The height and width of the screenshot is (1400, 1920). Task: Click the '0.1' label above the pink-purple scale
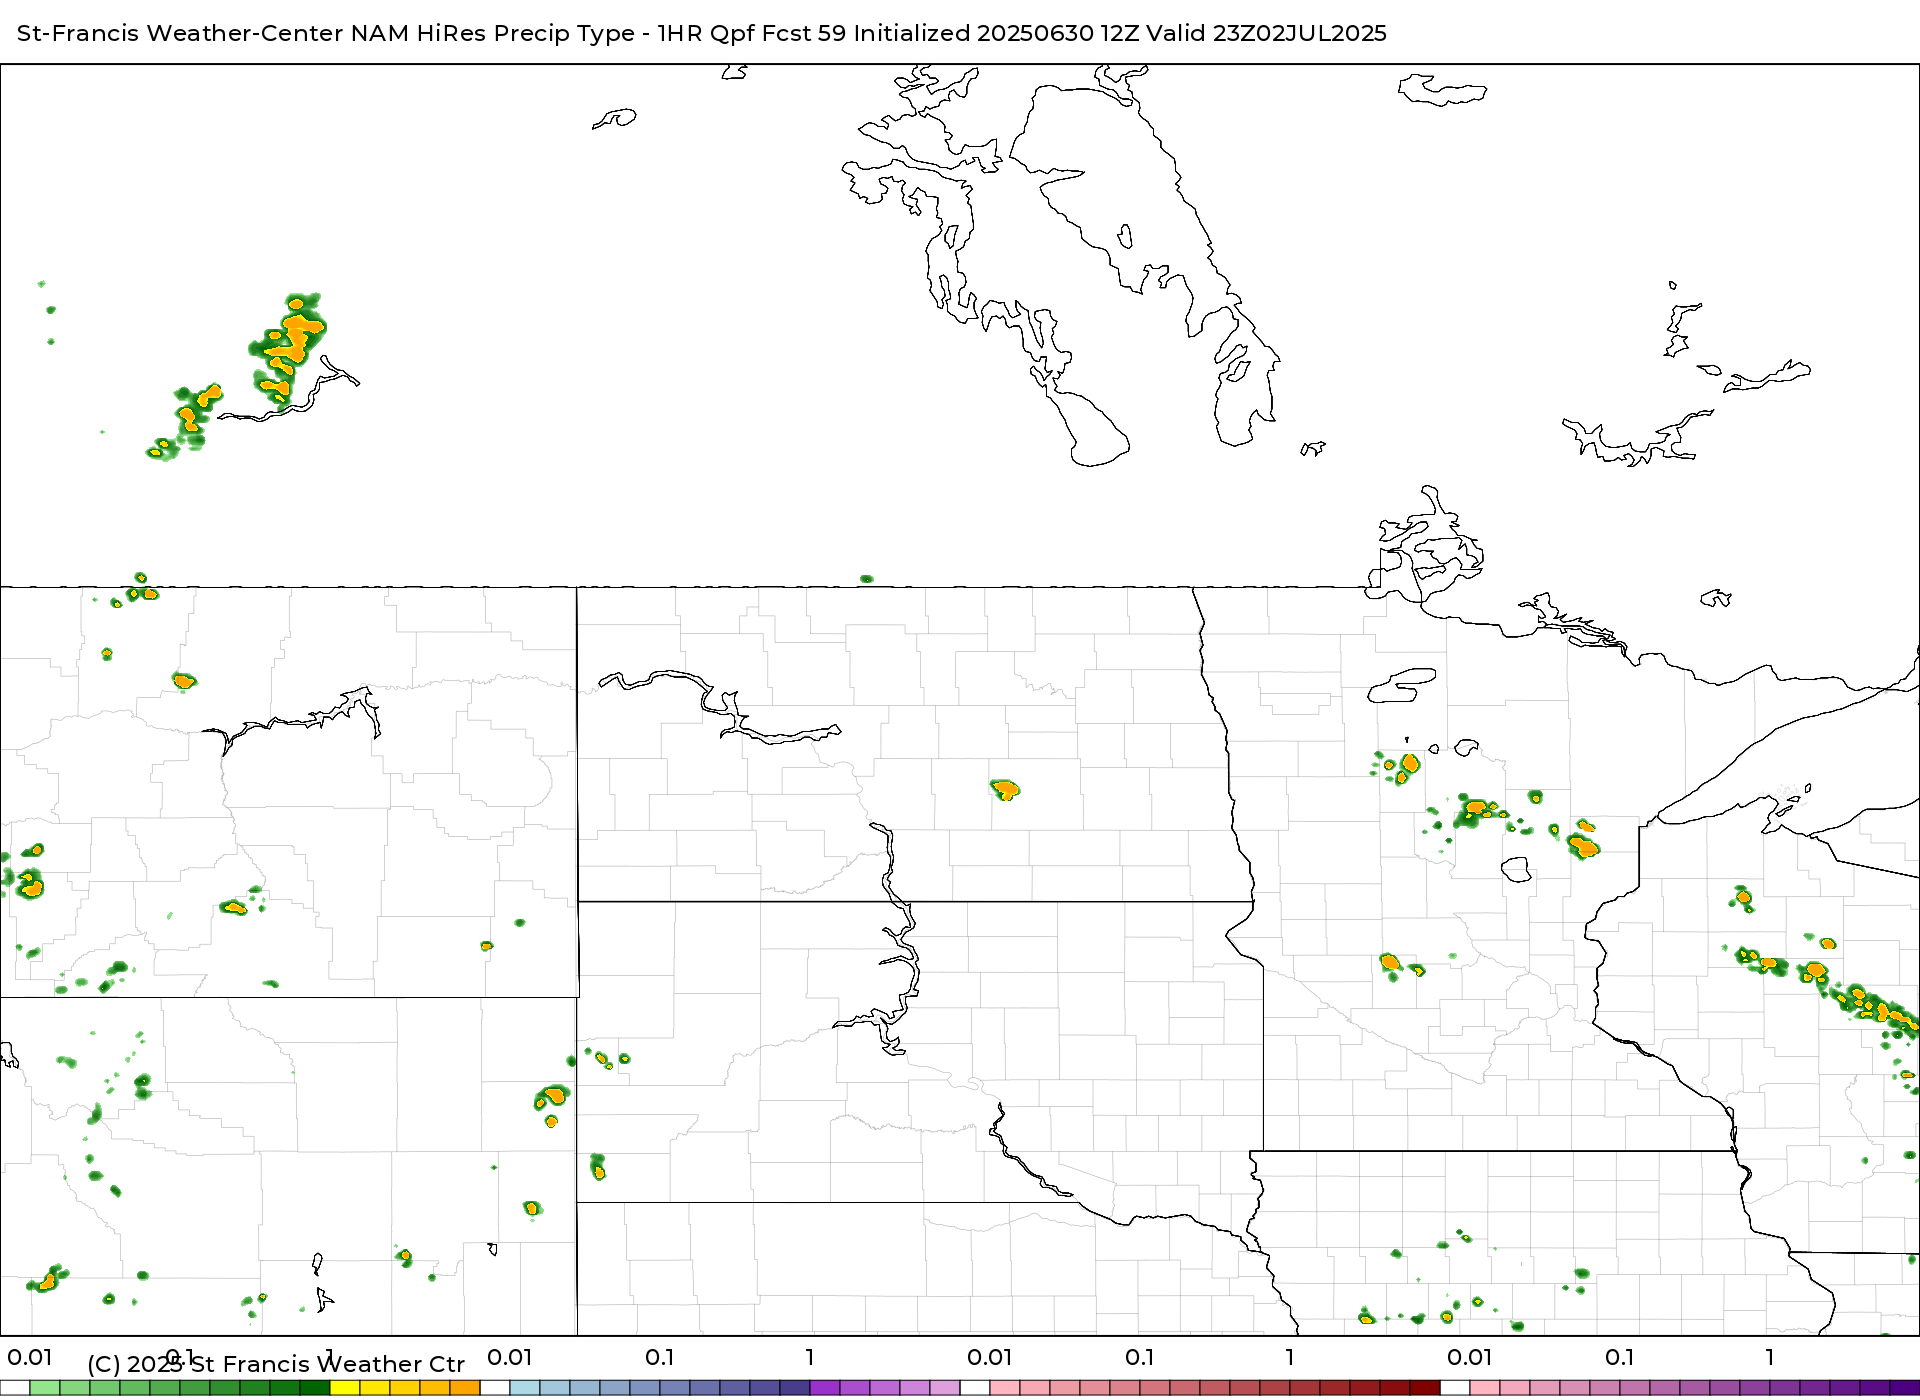(x=1620, y=1357)
